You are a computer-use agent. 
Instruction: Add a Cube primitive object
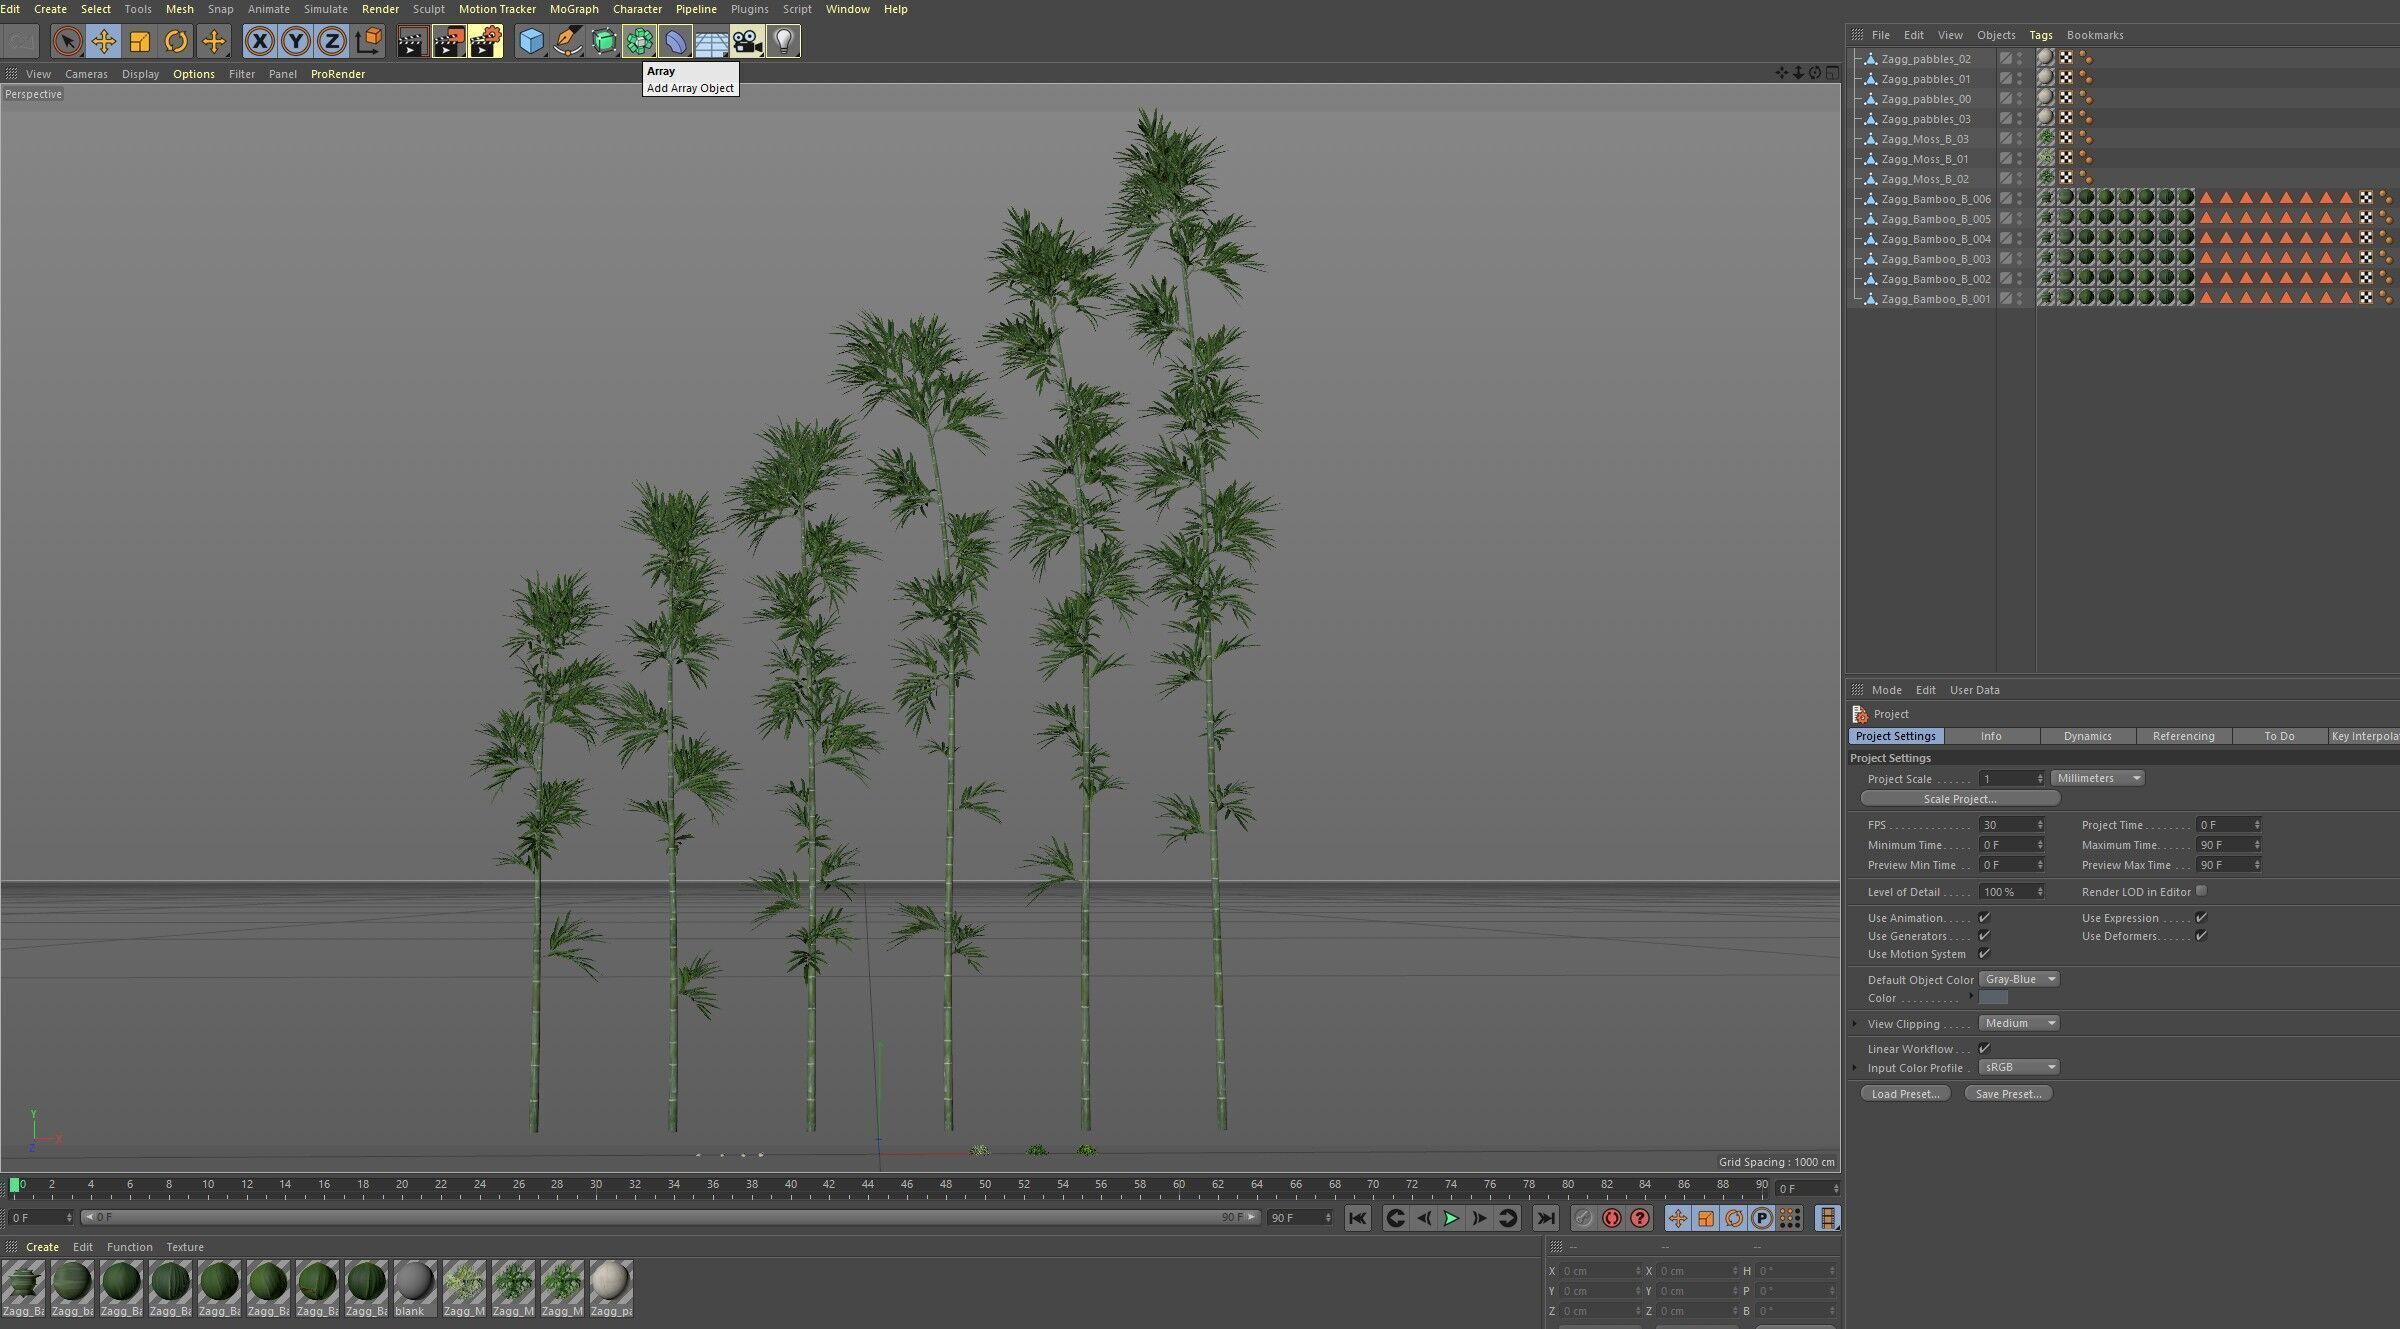pos(532,41)
